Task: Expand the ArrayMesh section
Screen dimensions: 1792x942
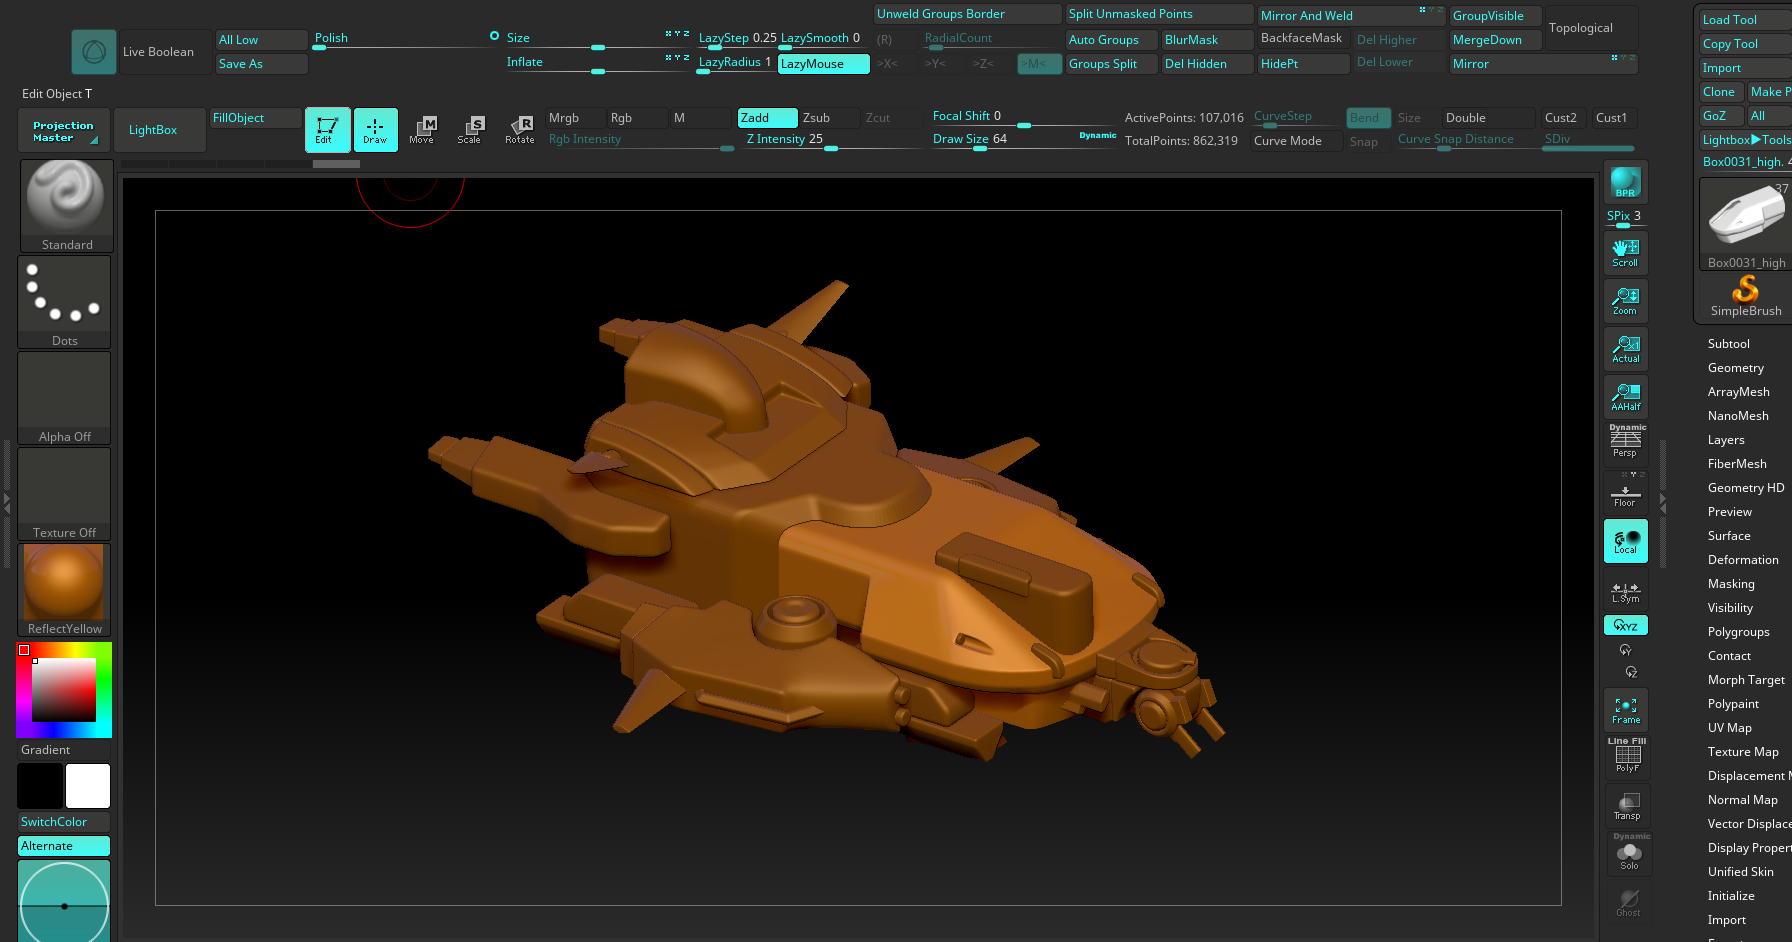Action: coord(1738,392)
